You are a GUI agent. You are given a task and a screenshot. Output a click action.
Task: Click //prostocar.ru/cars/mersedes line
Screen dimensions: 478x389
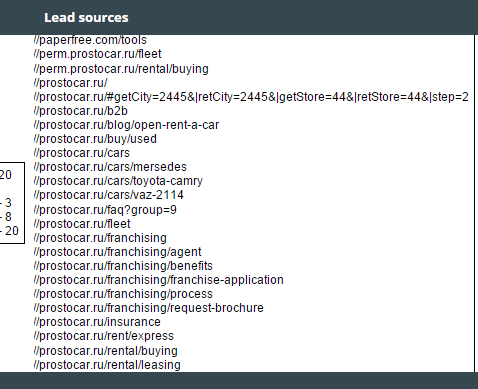click(x=110, y=167)
